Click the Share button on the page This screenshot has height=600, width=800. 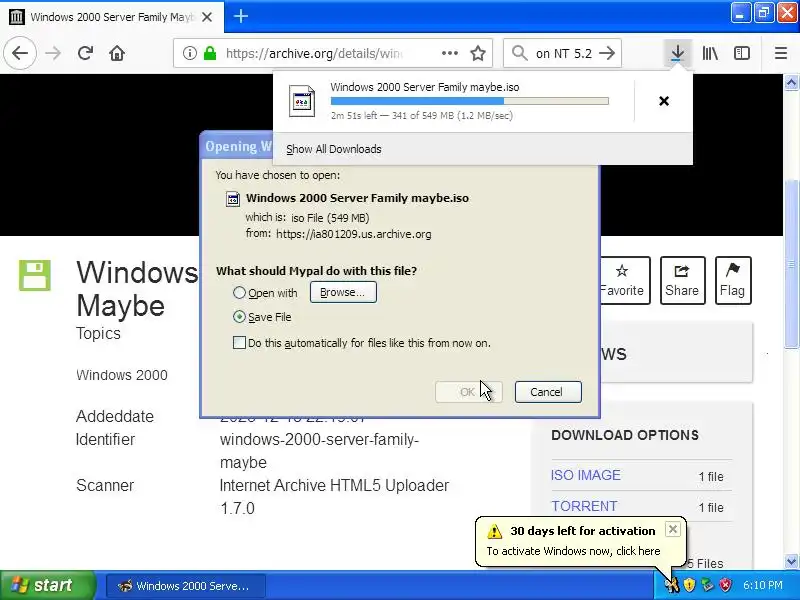[682, 280]
